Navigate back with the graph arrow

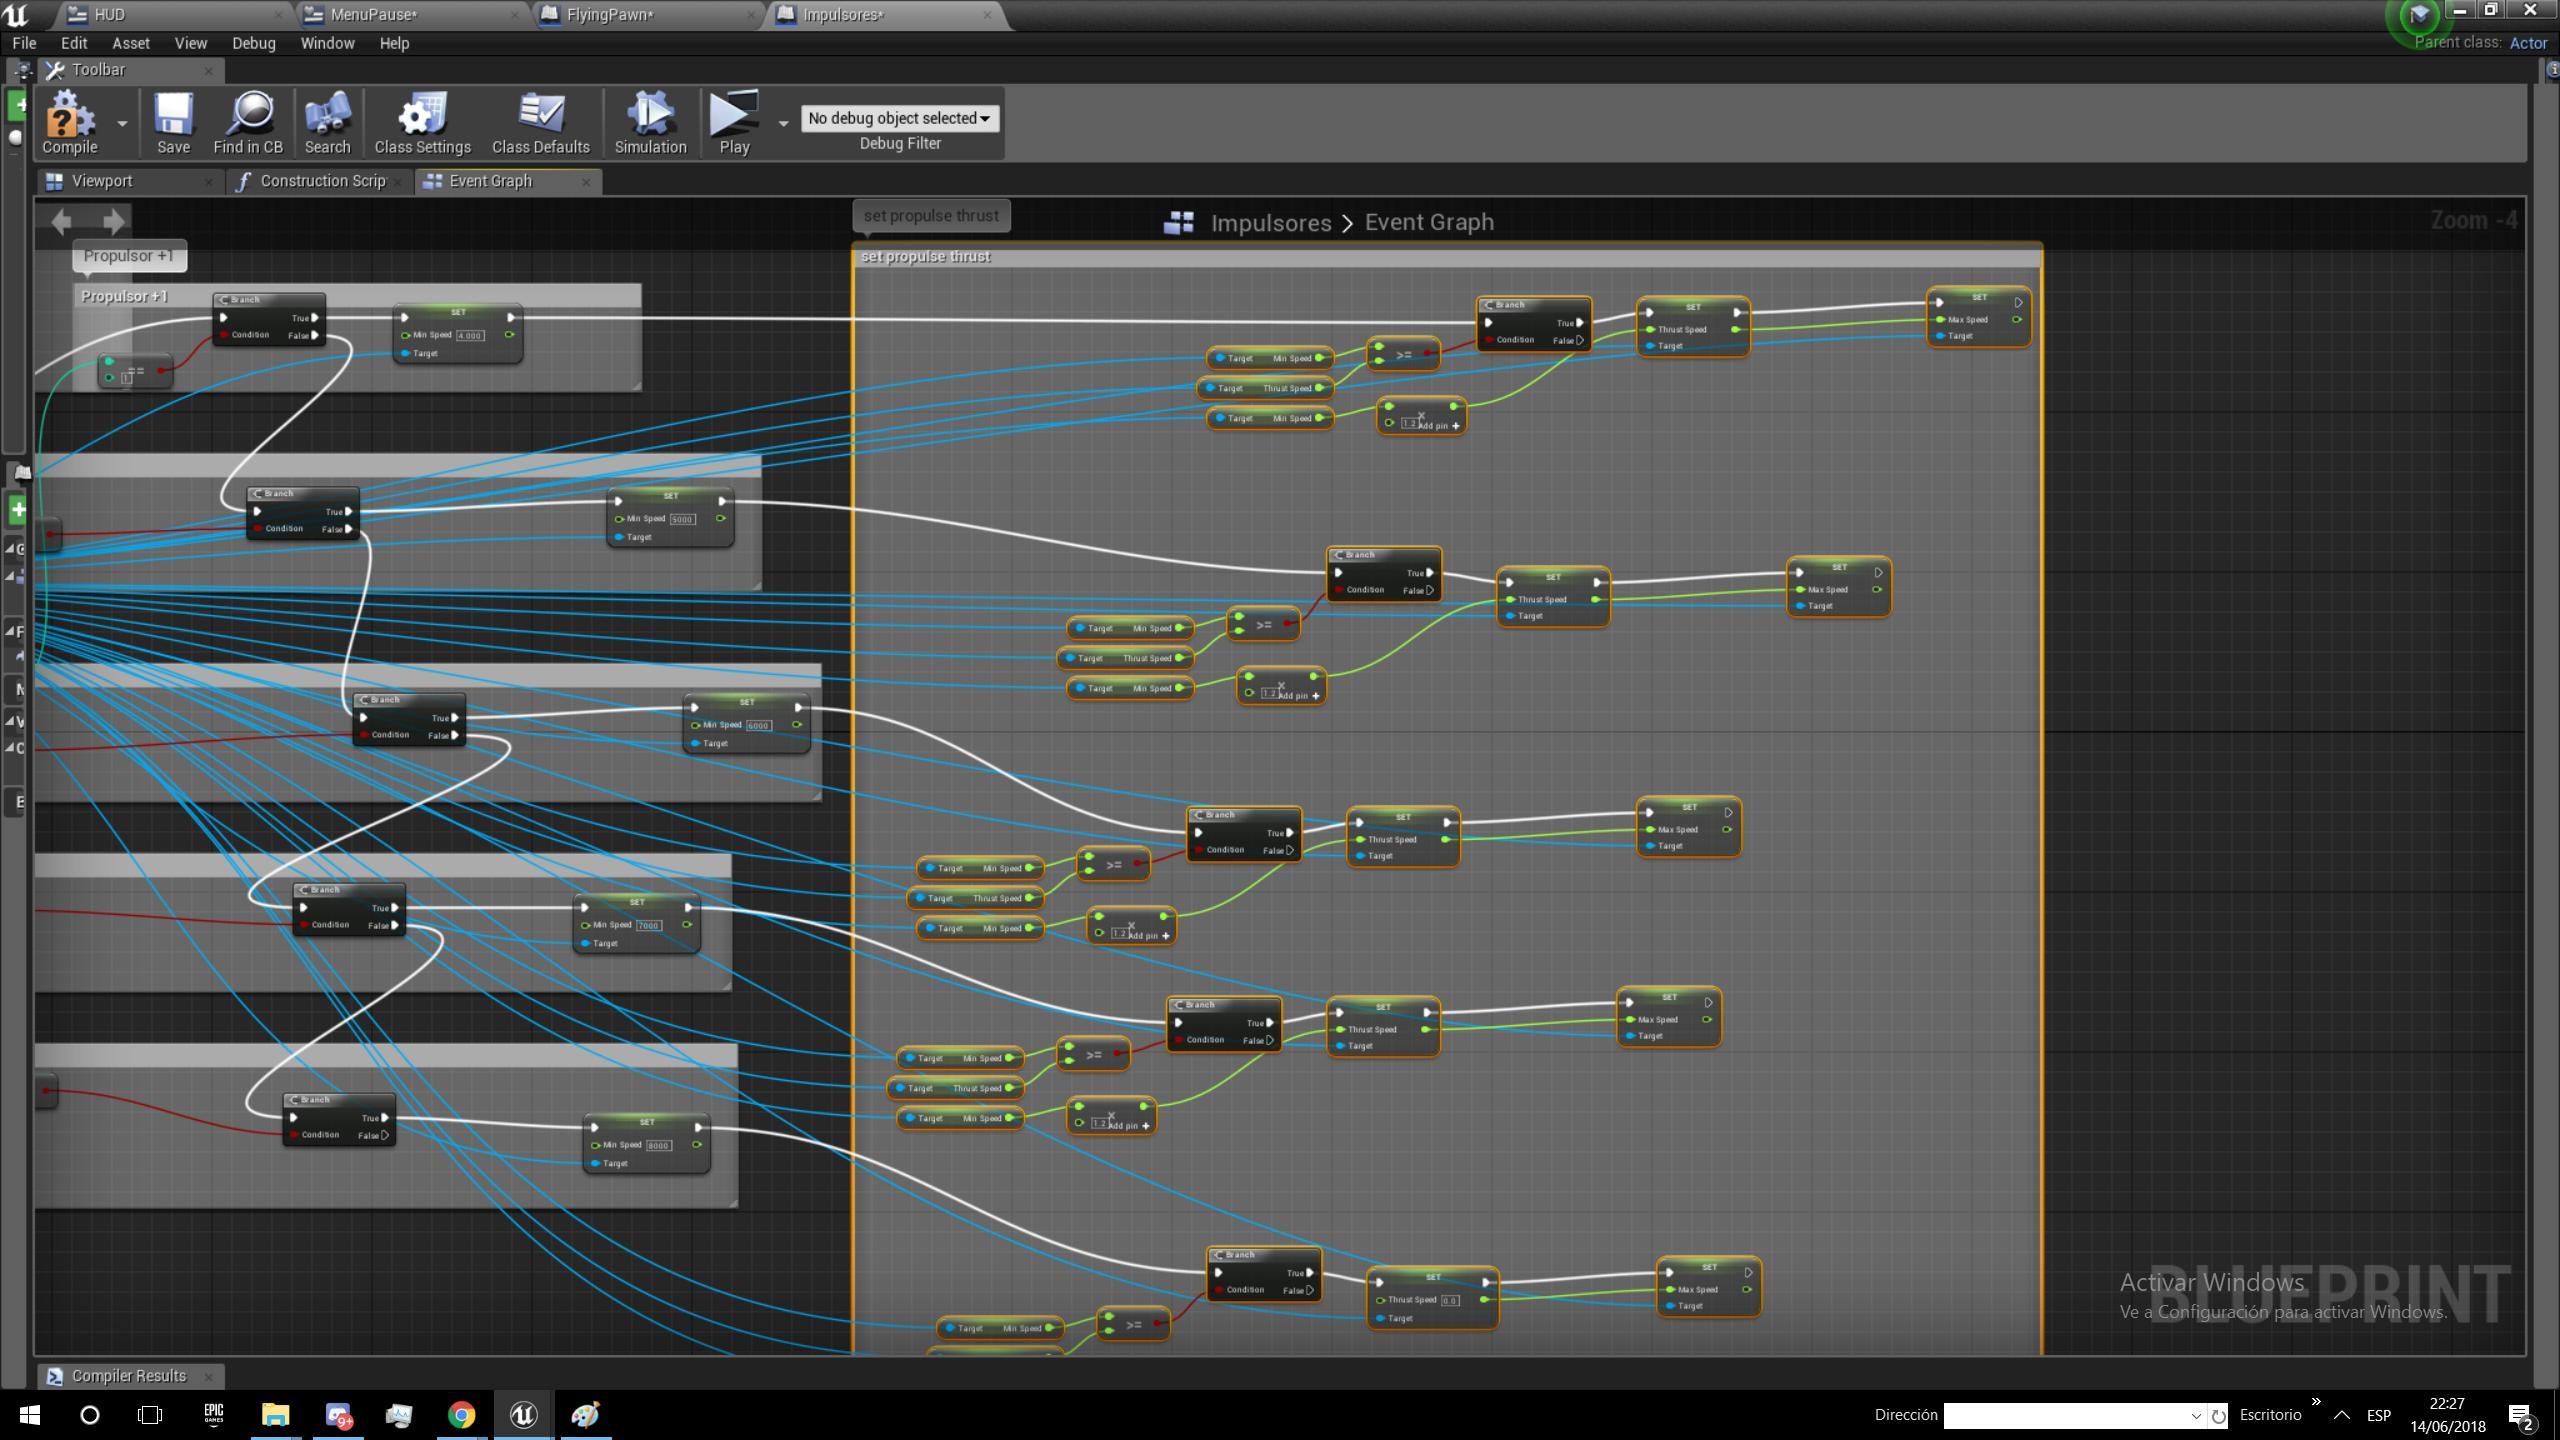(62, 221)
